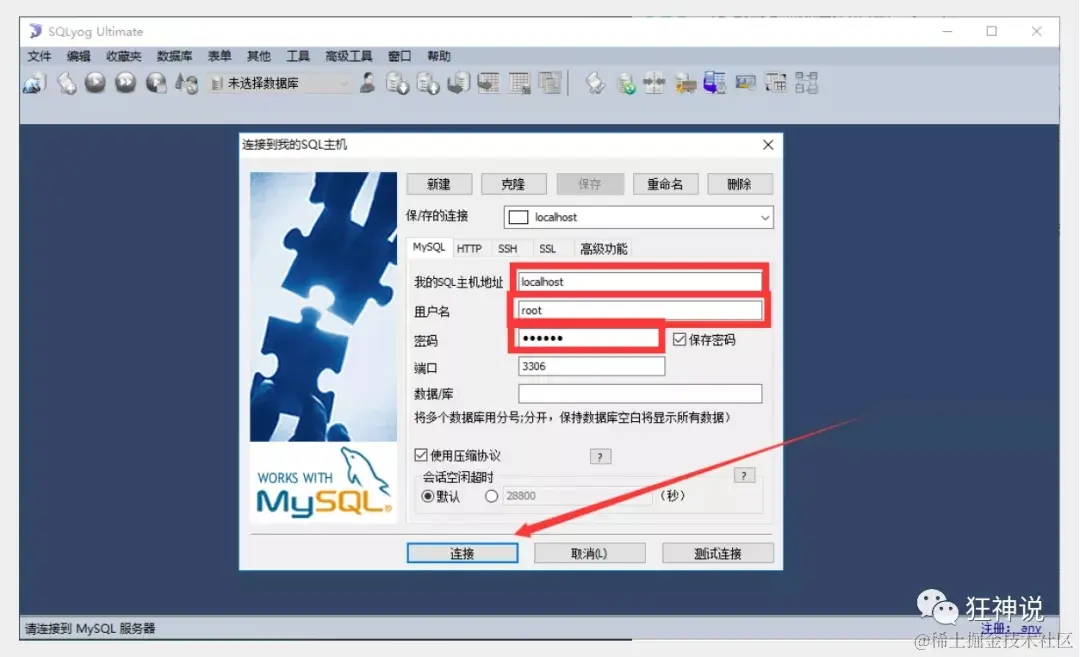Click the toolbar icon left of database dropdown
1080x657 pixels.
[187, 83]
